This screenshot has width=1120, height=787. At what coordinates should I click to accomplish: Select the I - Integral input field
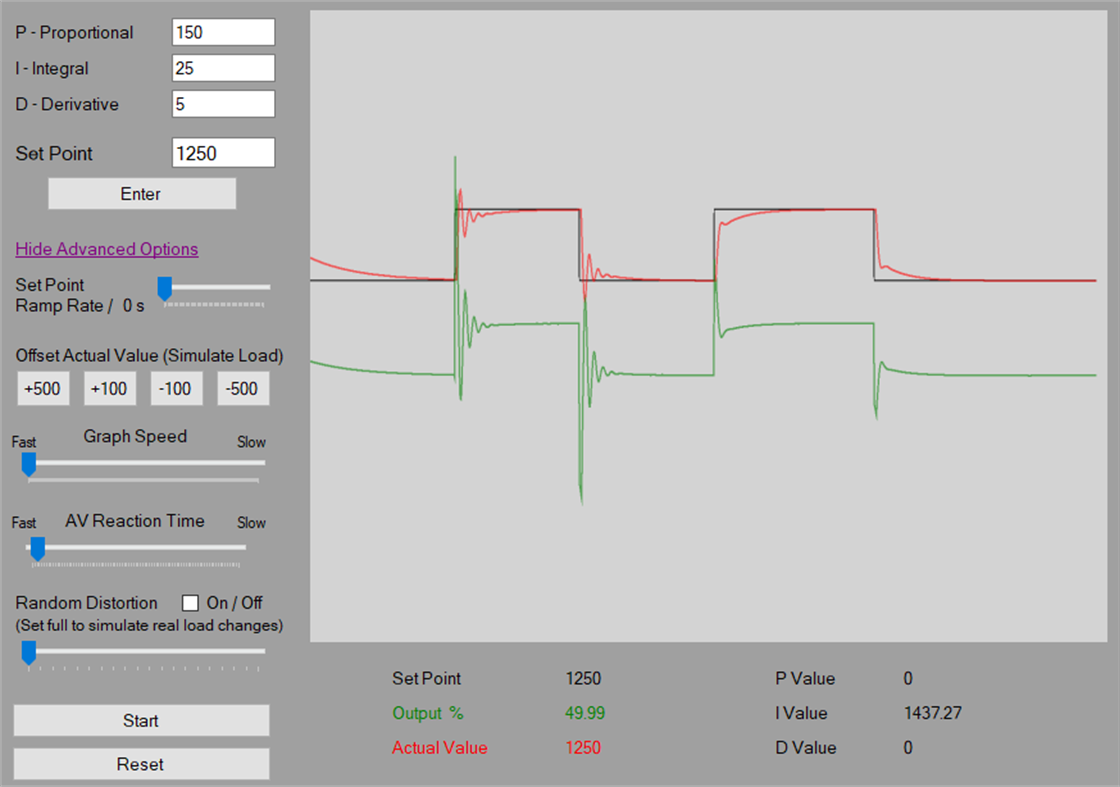(222, 67)
